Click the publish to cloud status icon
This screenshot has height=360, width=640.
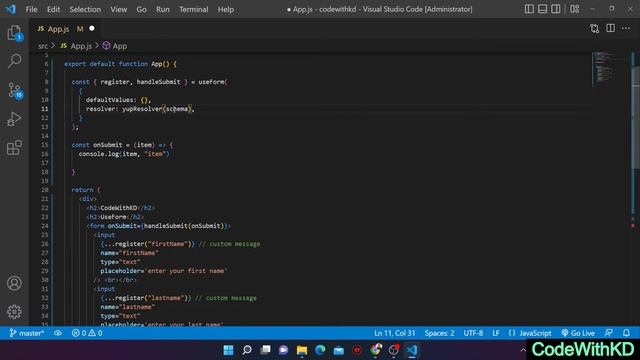pyautogui.click(x=58, y=333)
